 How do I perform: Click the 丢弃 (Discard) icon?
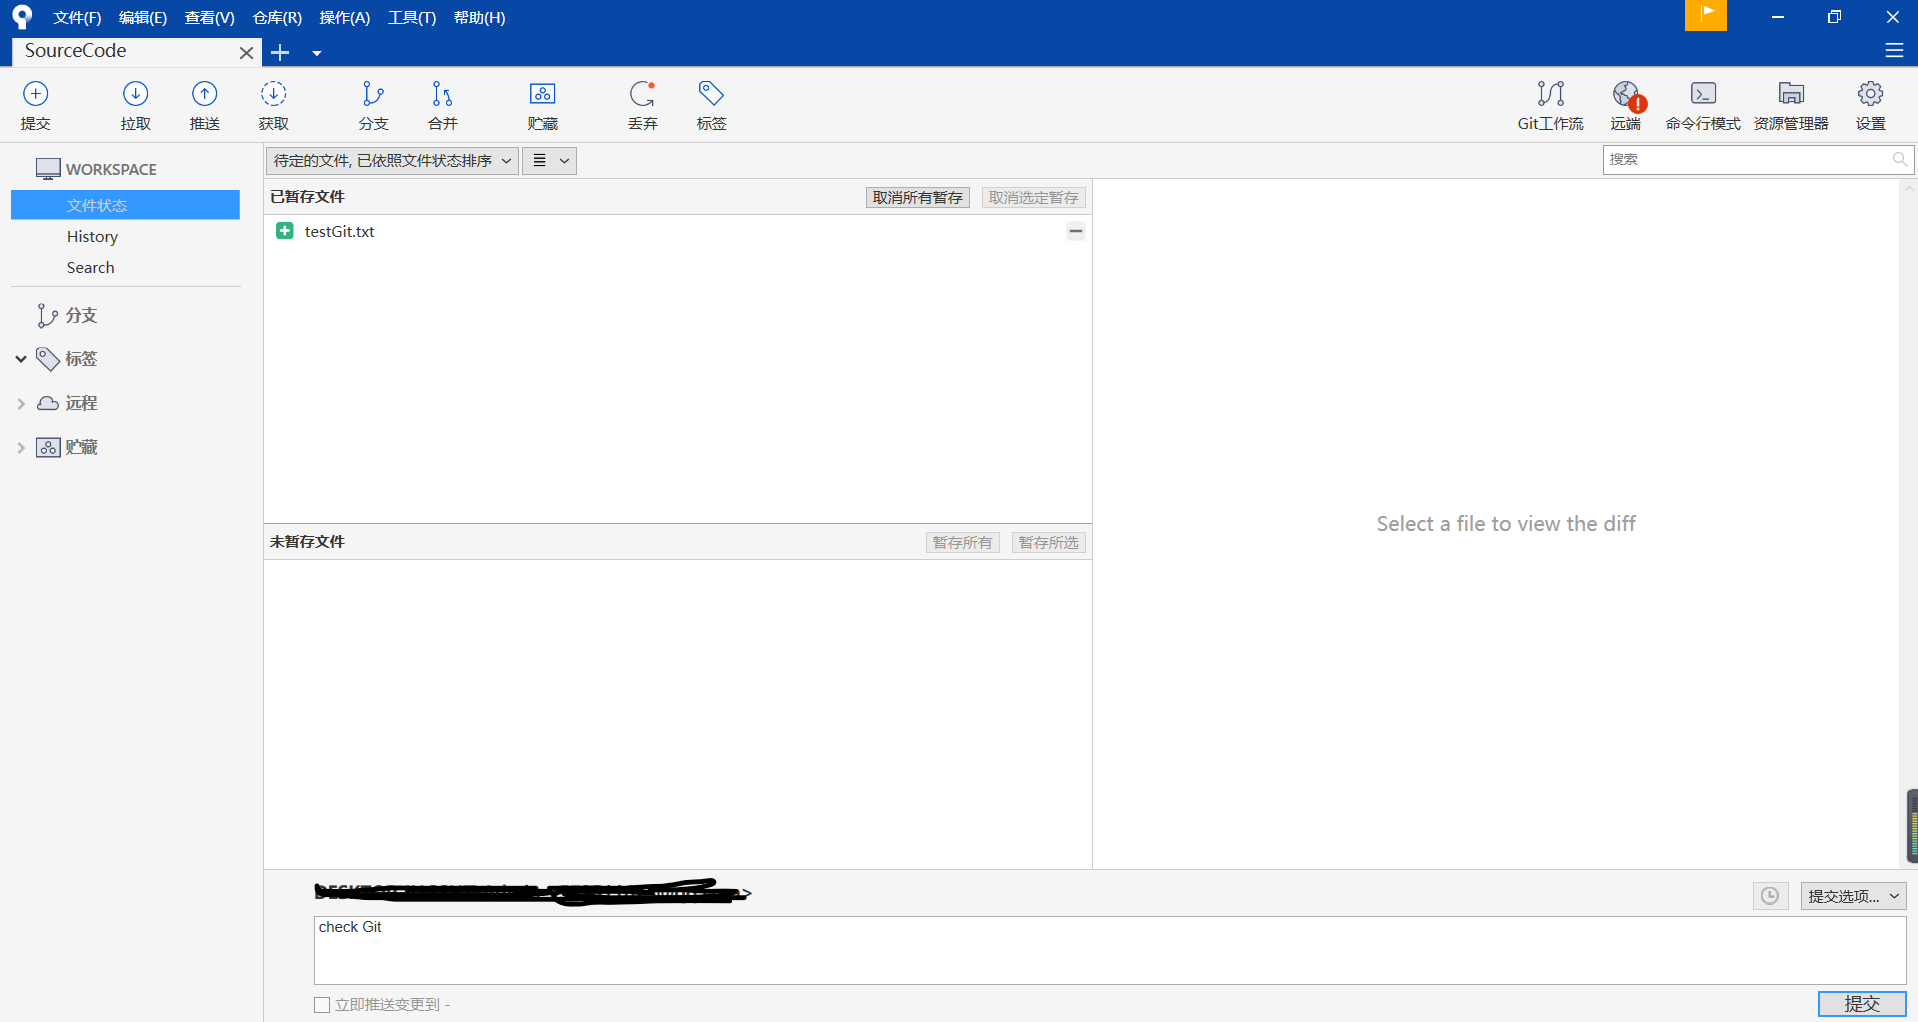pos(642,105)
